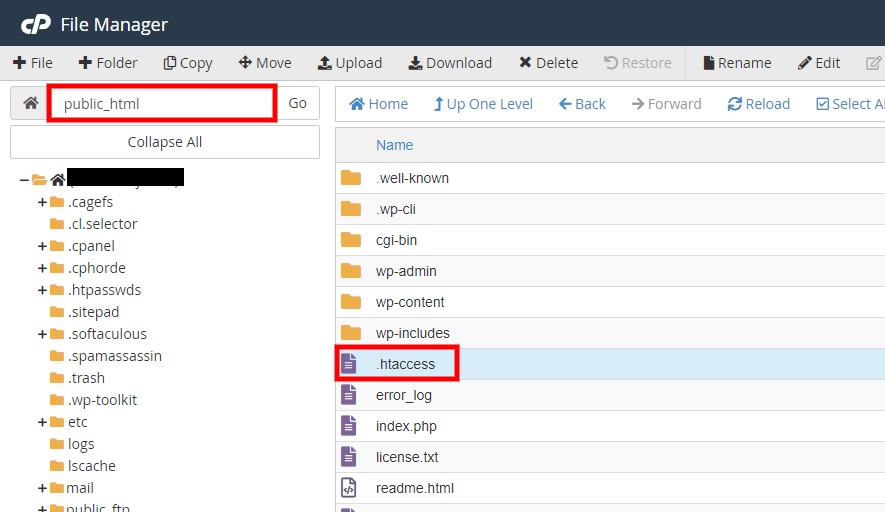
Task: Click the wp-content folder icon
Action: pyautogui.click(x=351, y=303)
